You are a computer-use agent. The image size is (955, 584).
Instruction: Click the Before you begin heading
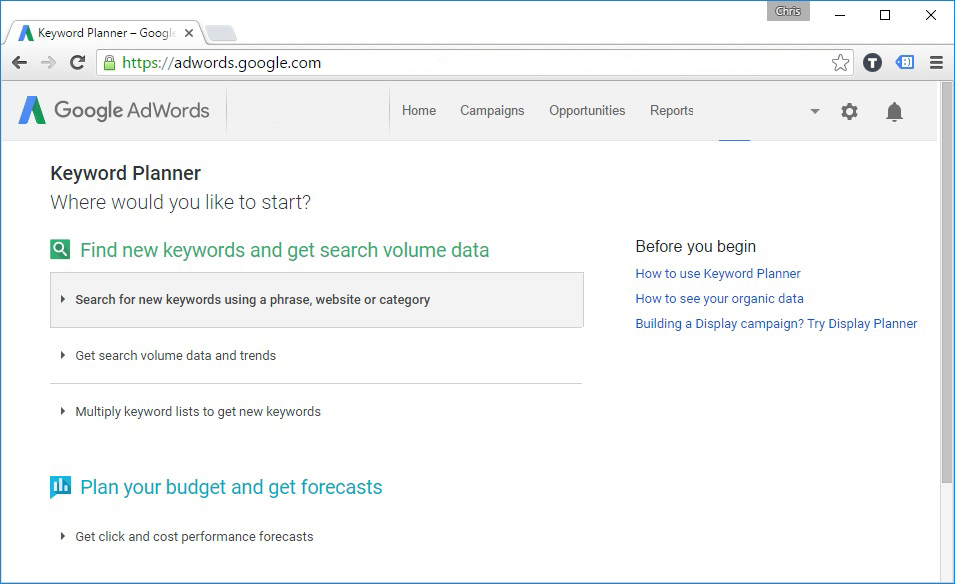pyautogui.click(x=696, y=246)
